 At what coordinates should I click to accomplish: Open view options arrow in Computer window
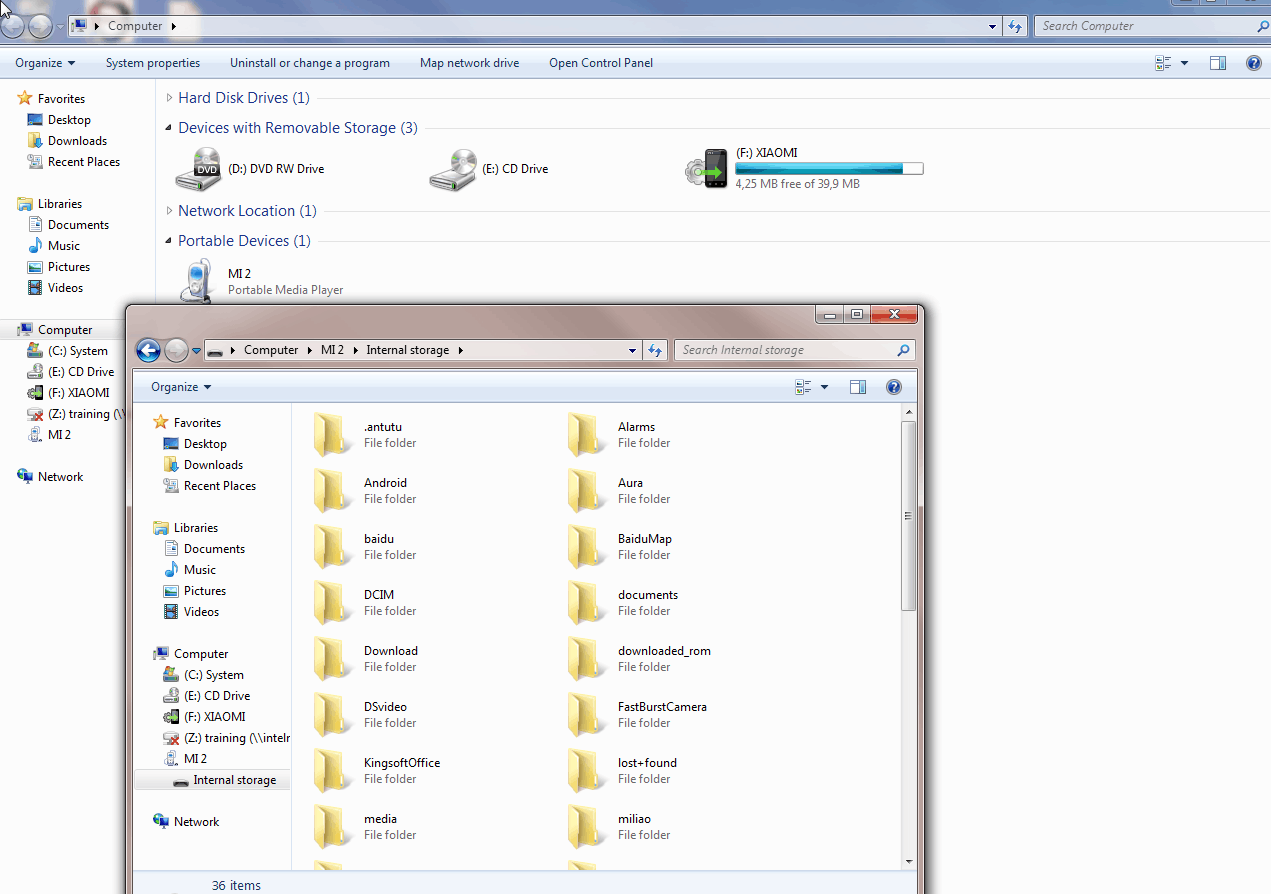coord(1185,63)
